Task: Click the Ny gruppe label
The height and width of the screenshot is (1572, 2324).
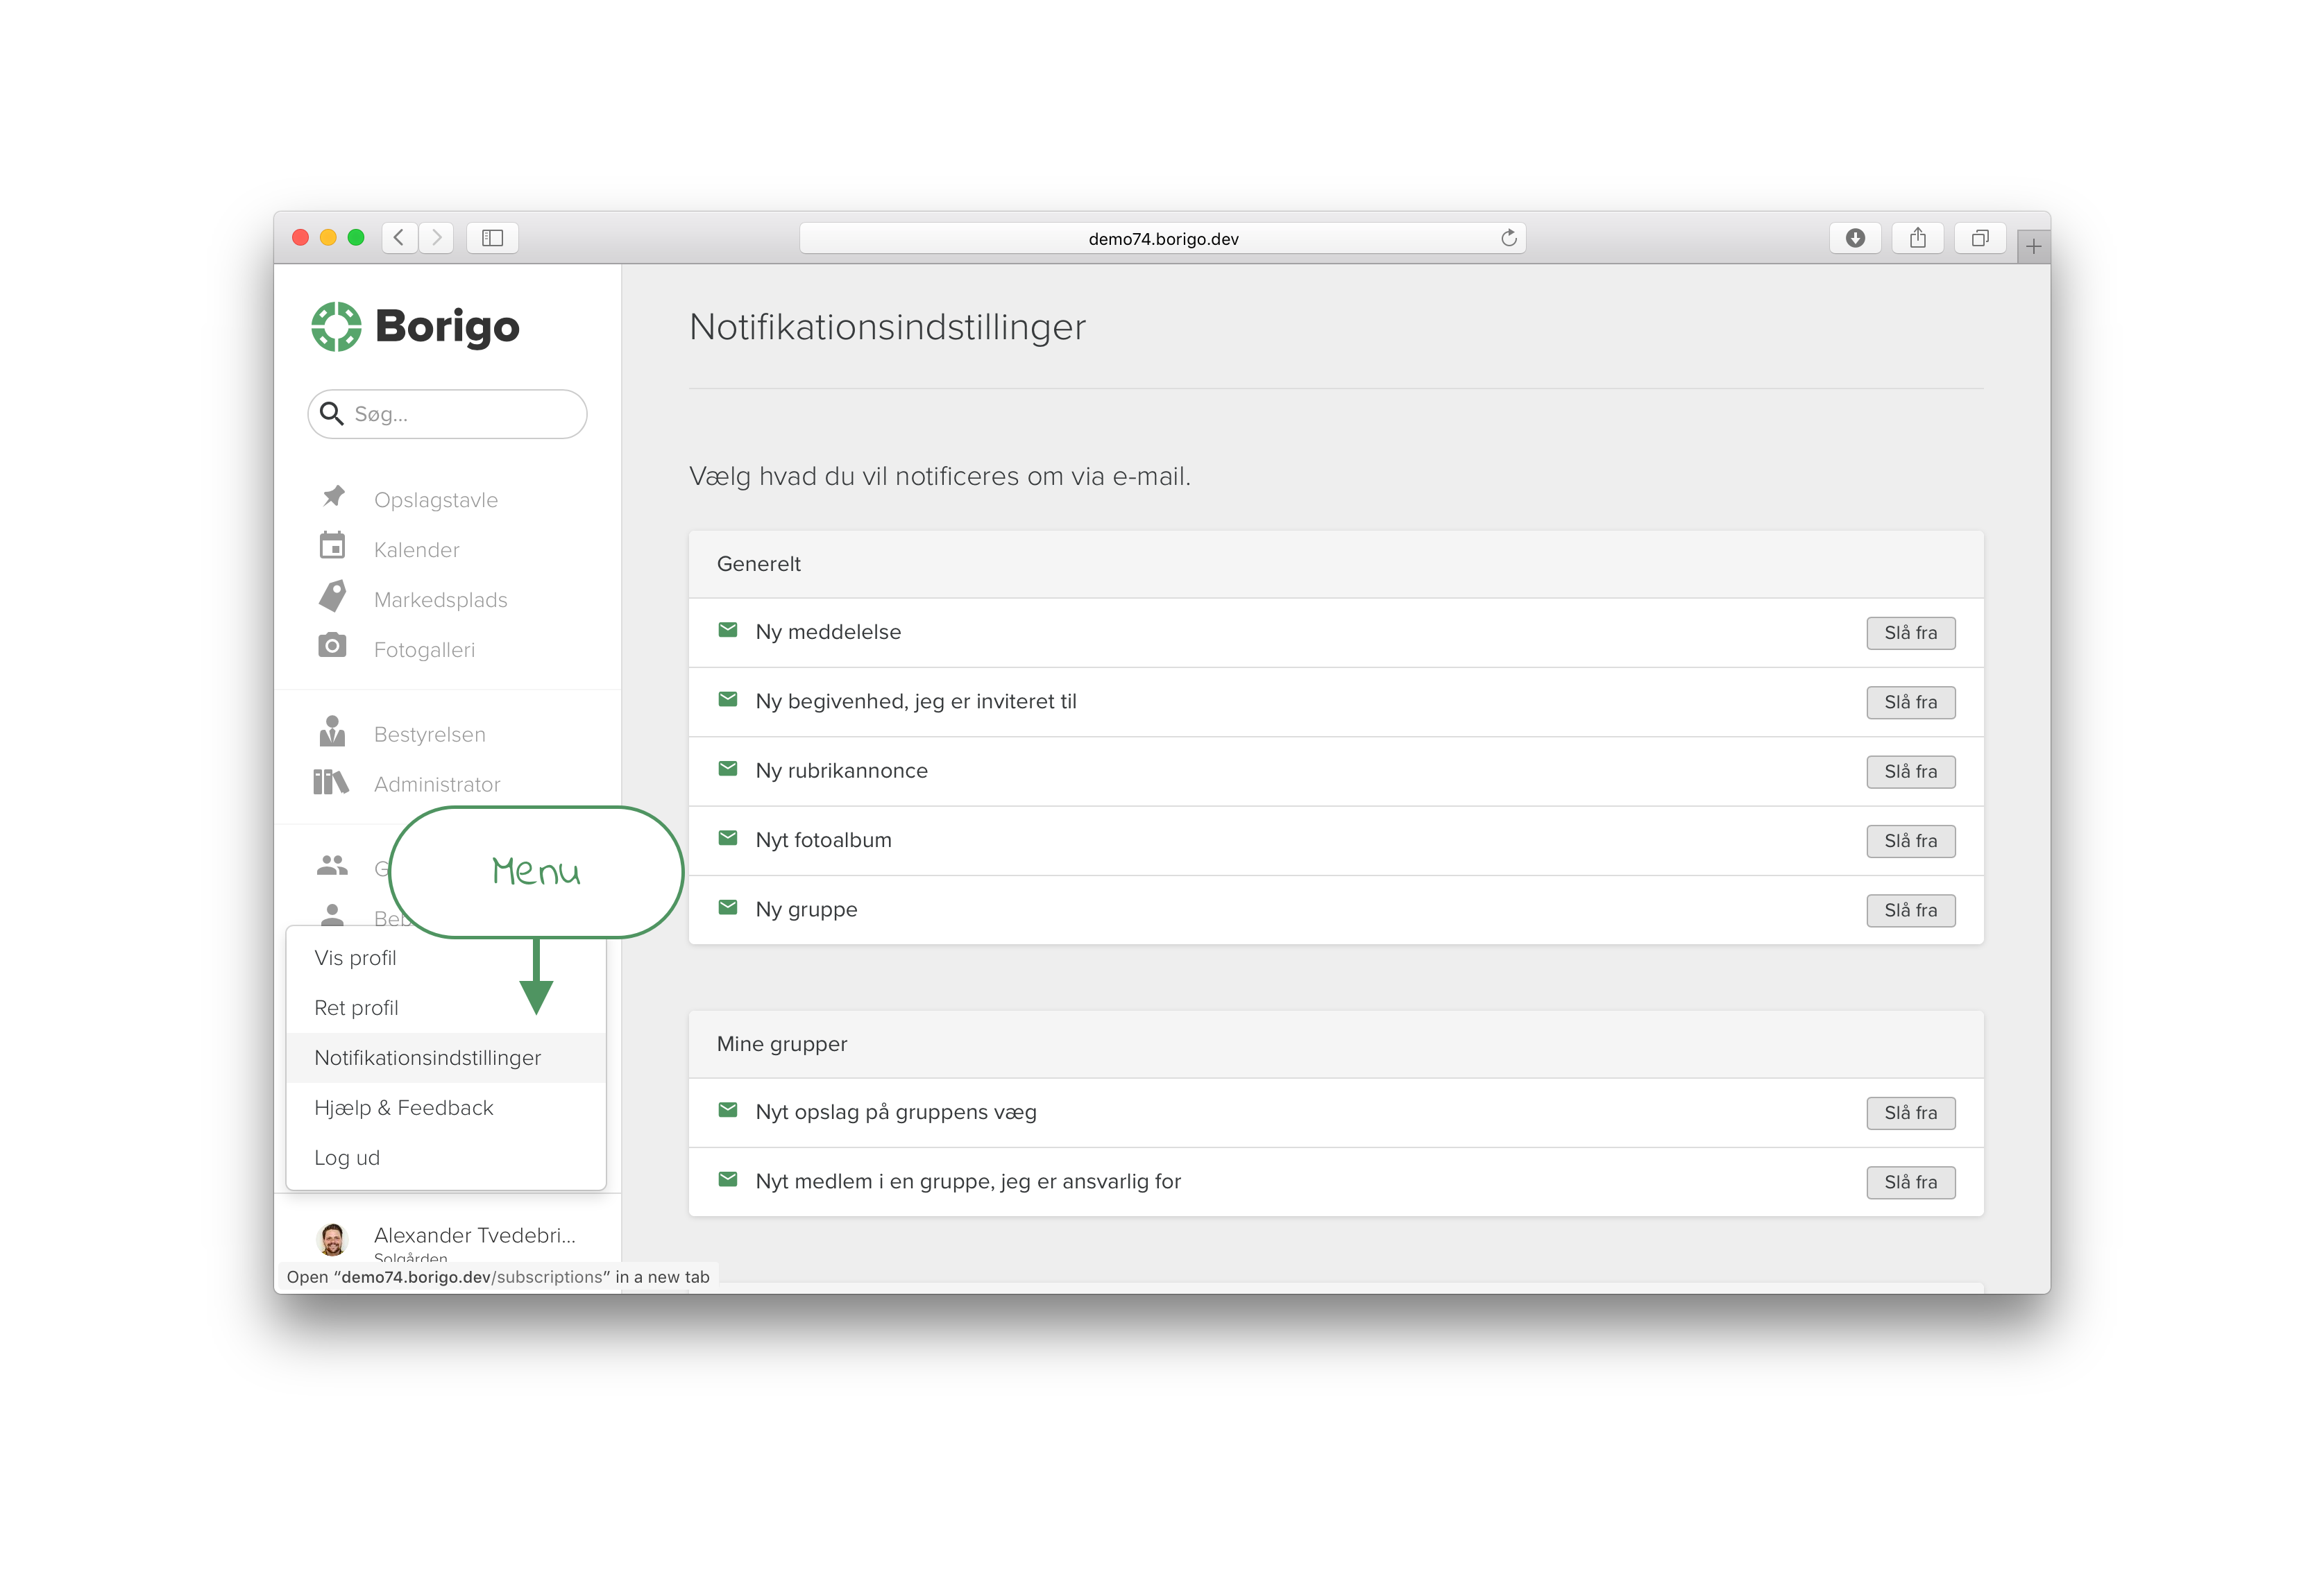Action: tap(806, 910)
